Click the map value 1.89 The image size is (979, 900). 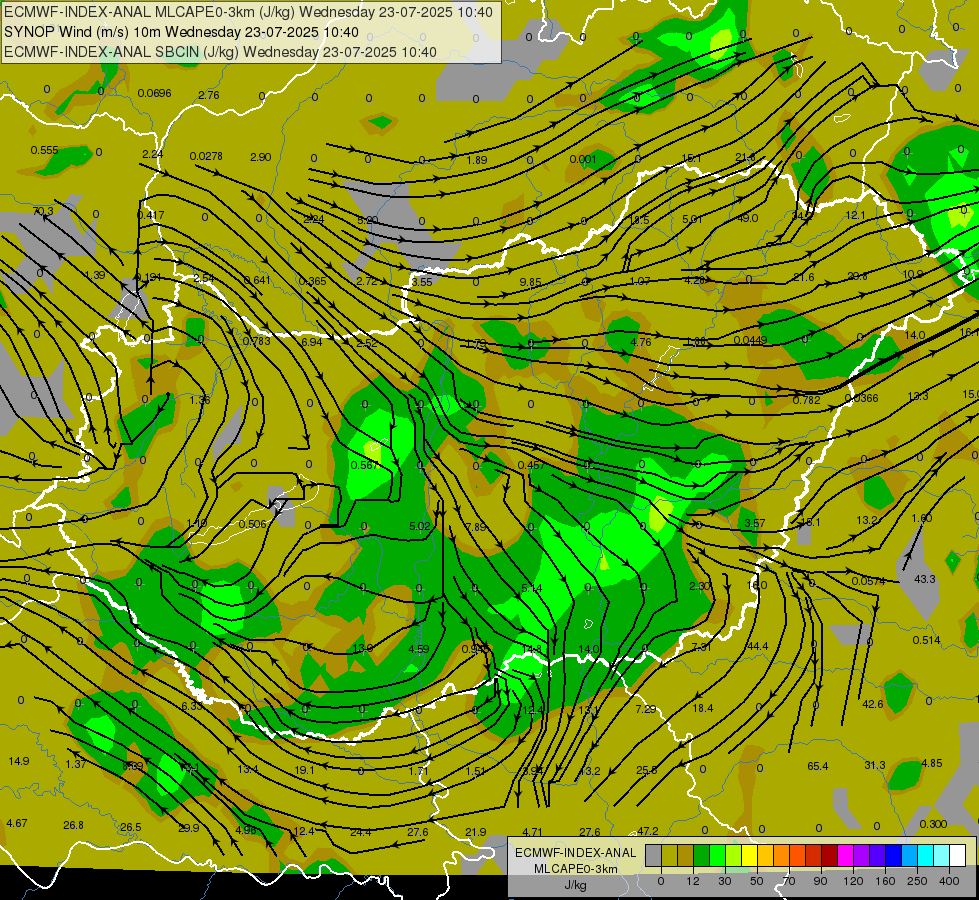point(477,160)
